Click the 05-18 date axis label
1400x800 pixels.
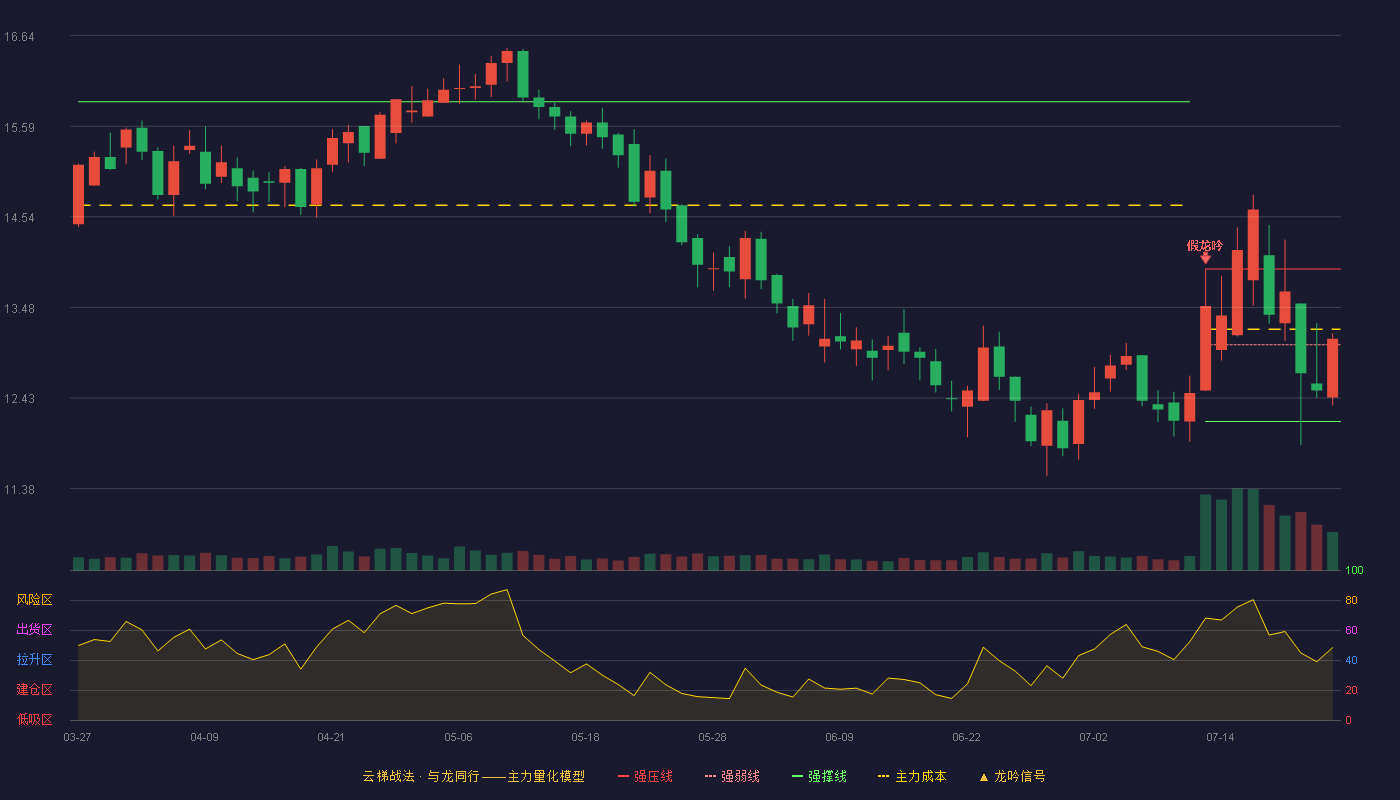coord(585,737)
